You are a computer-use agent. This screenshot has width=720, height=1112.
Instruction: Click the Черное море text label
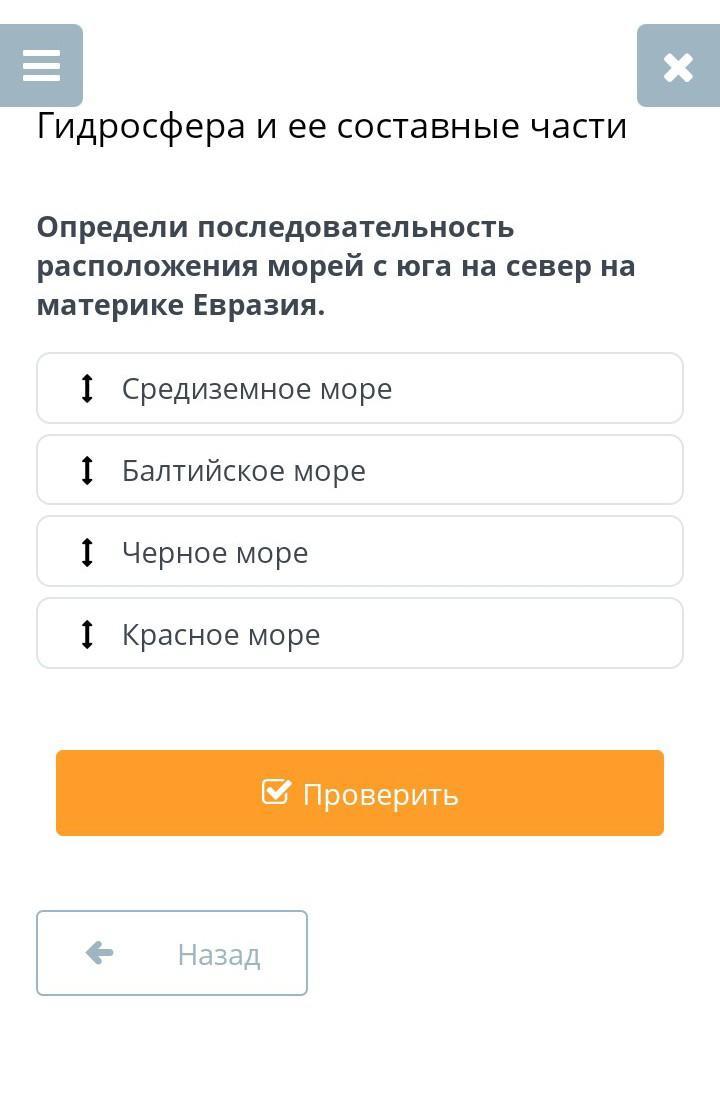tap(215, 553)
